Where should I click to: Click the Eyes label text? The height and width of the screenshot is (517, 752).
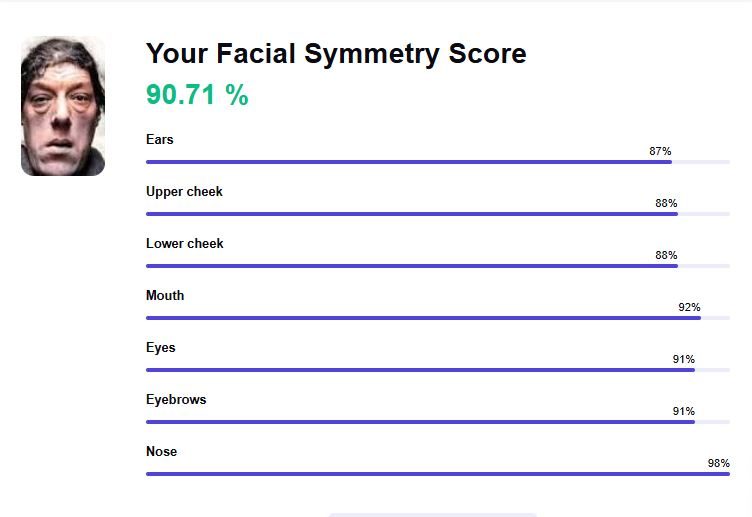coord(160,348)
